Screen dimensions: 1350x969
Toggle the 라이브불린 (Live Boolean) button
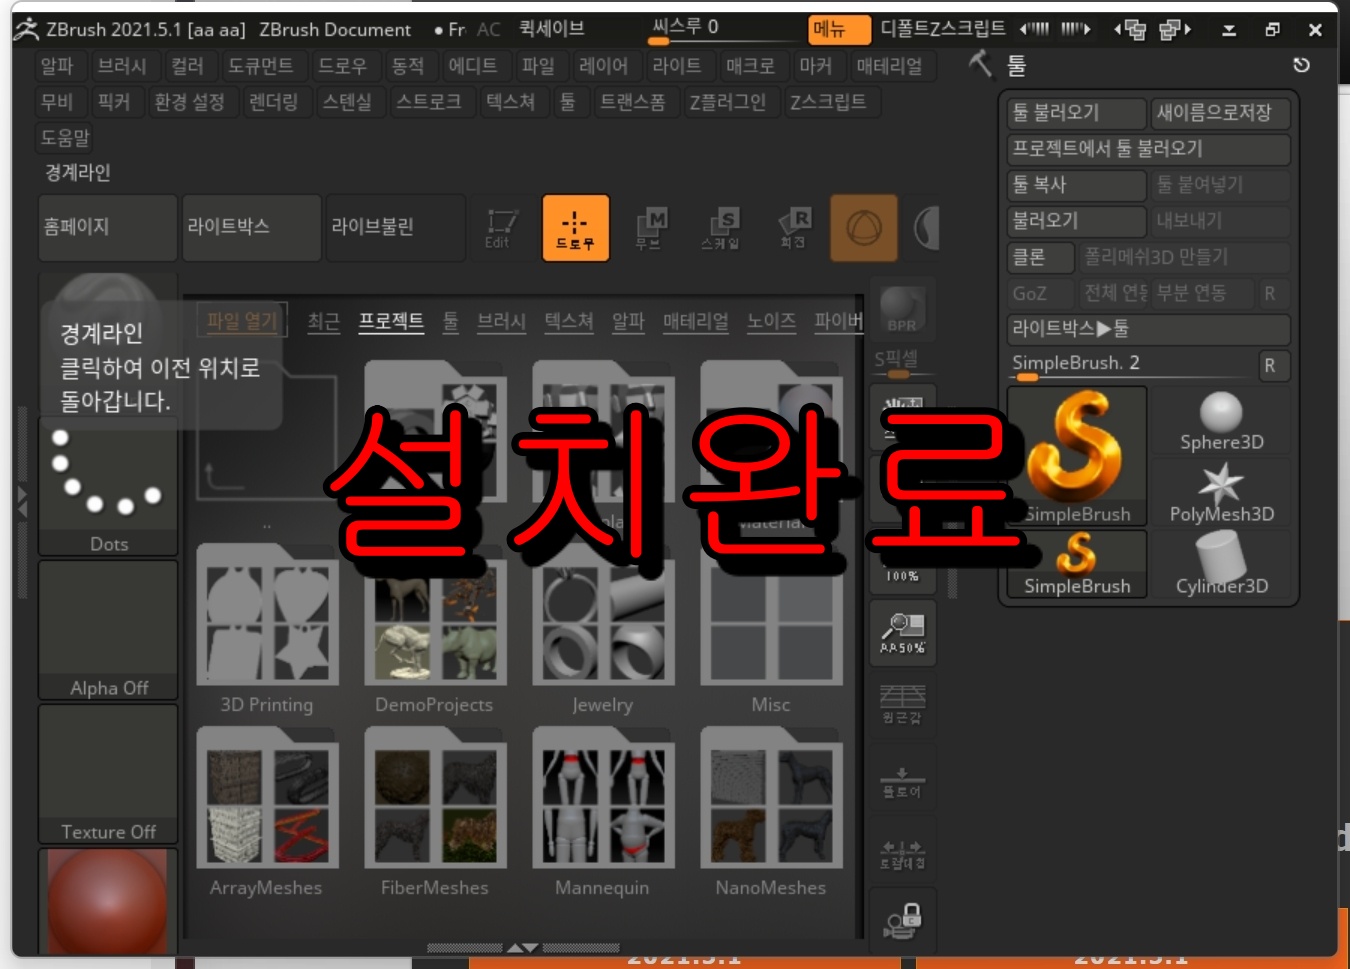pyautogui.click(x=393, y=228)
